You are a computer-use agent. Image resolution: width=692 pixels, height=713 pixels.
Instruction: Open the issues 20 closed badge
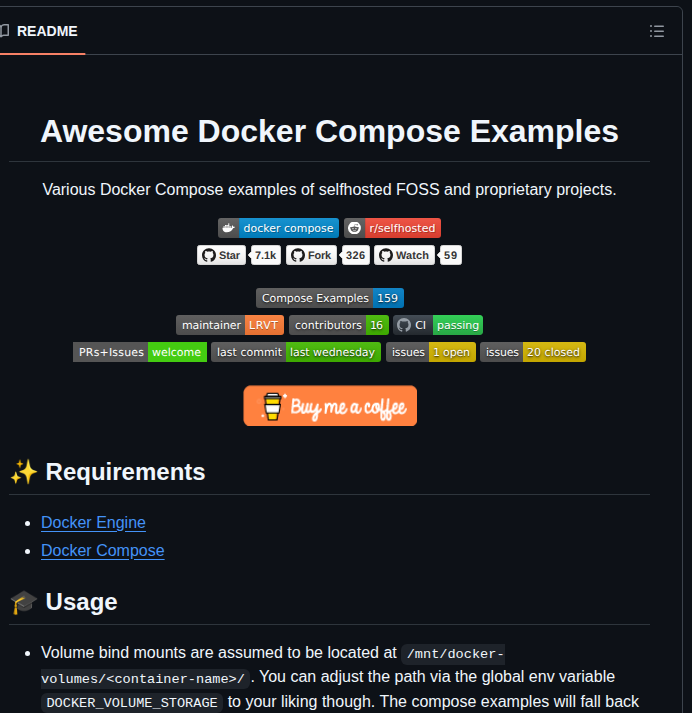[x=532, y=352]
